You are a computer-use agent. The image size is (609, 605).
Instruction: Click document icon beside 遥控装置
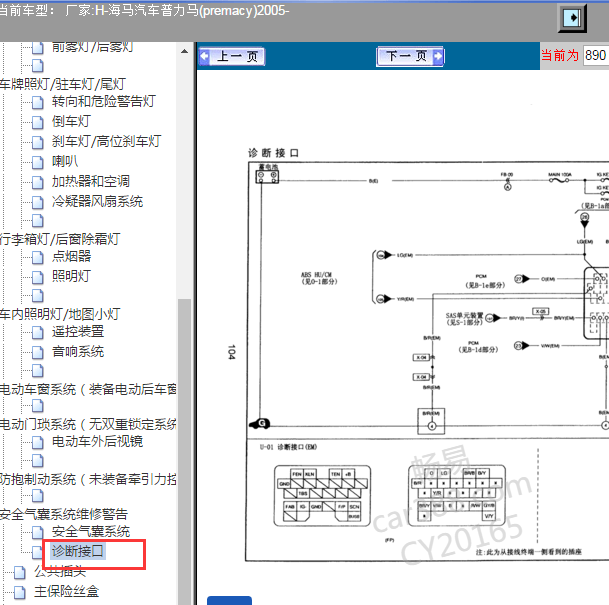38,332
